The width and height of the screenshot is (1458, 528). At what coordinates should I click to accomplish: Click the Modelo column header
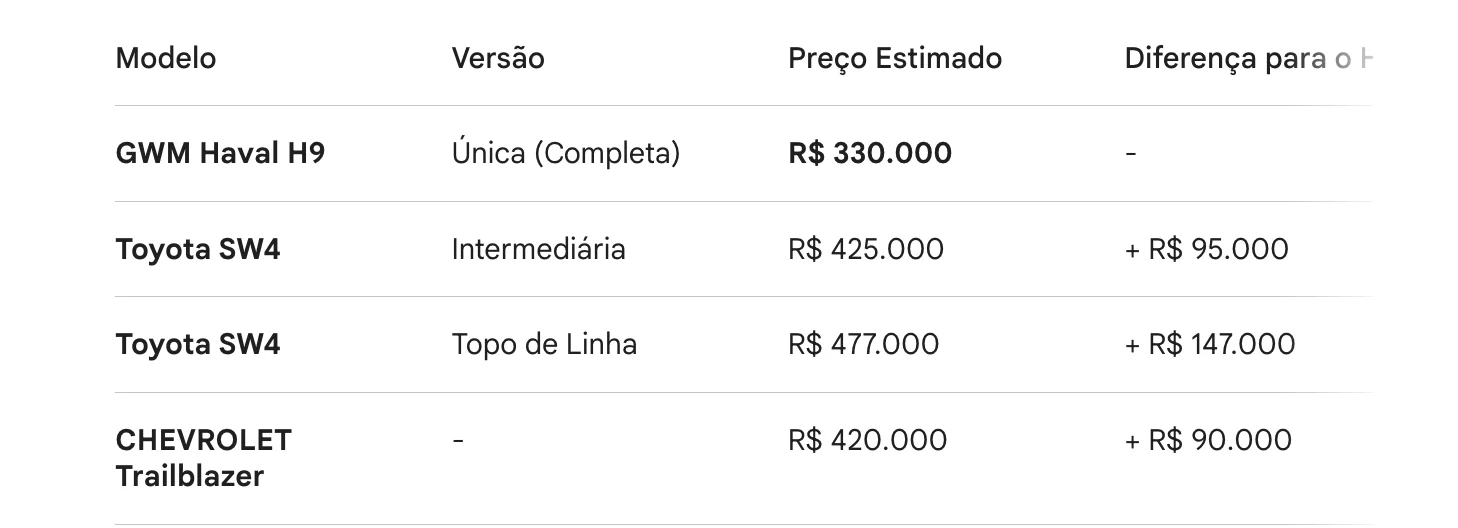point(166,58)
